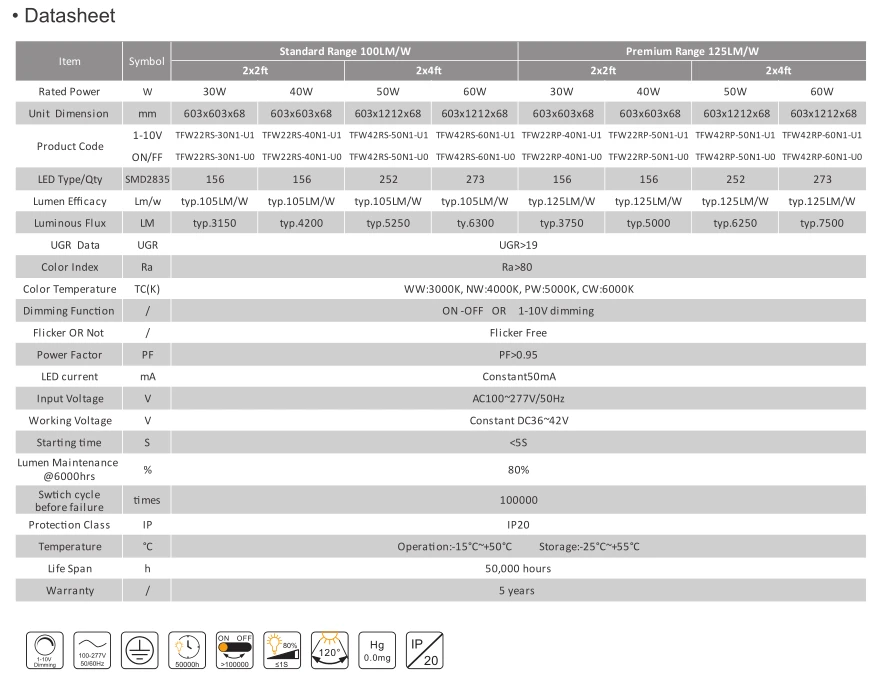
Task: Click the 100-277V 50/60Hz voltage icon
Action: click(x=92, y=650)
